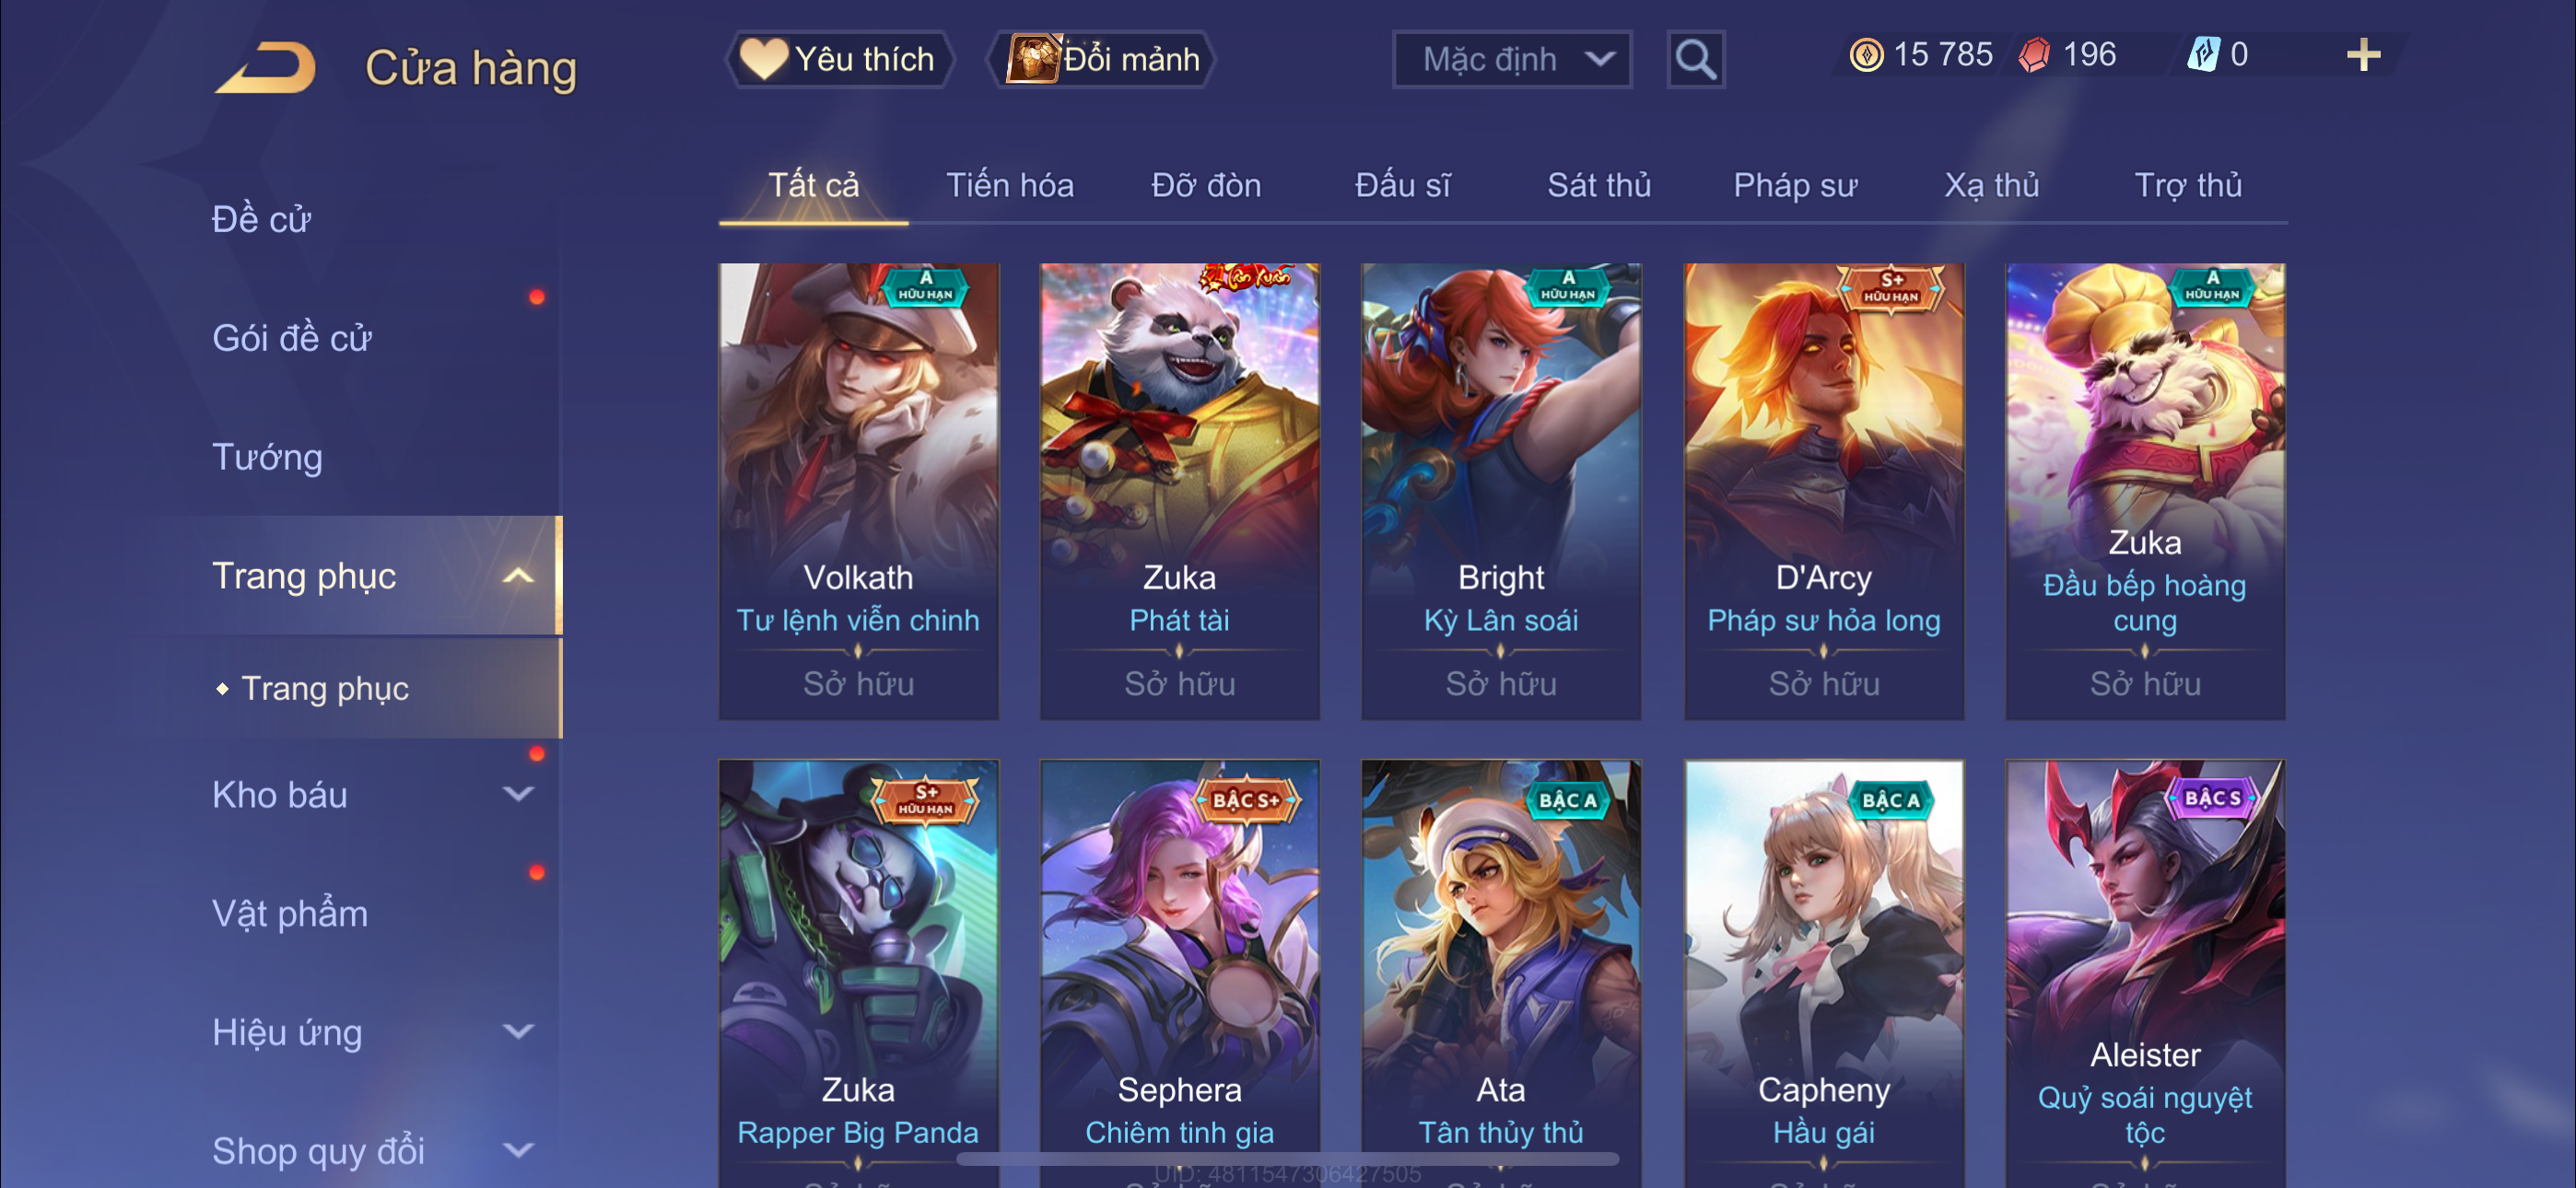The width and height of the screenshot is (2576, 1188).
Task: Open the Tướng sidebar menu
Action: (x=267, y=457)
